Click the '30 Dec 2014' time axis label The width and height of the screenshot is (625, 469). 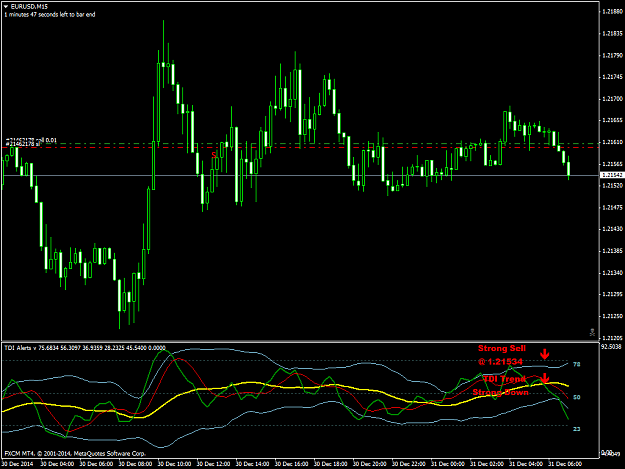(x=18, y=464)
